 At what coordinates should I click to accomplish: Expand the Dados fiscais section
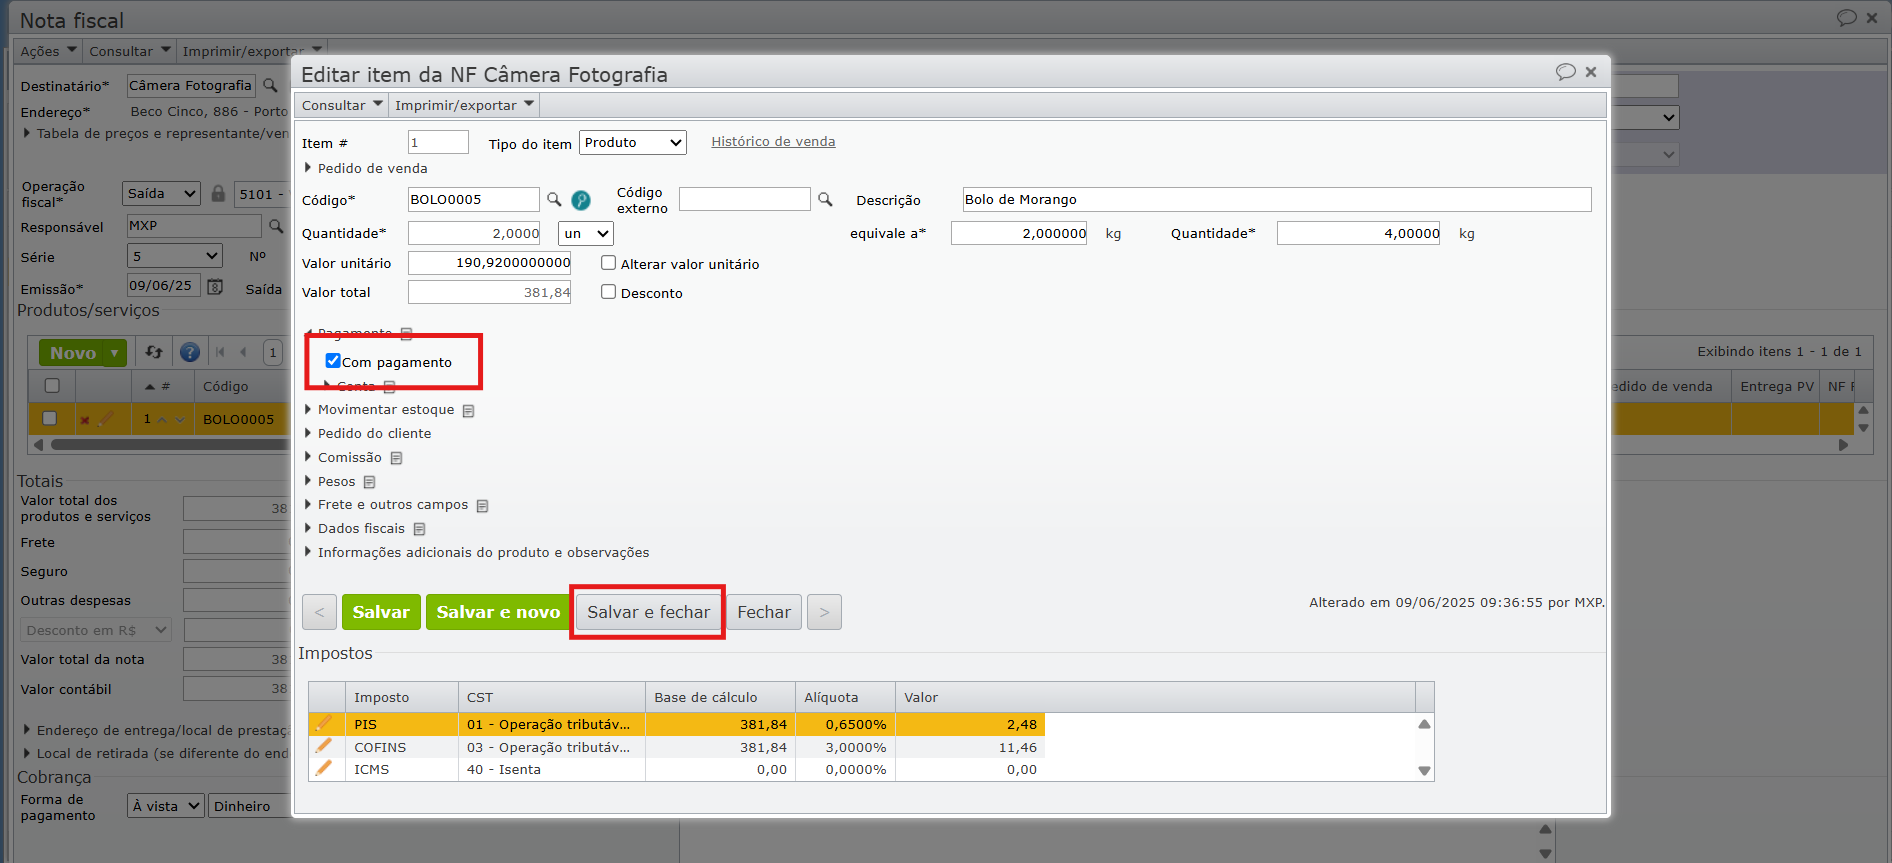[356, 529]
